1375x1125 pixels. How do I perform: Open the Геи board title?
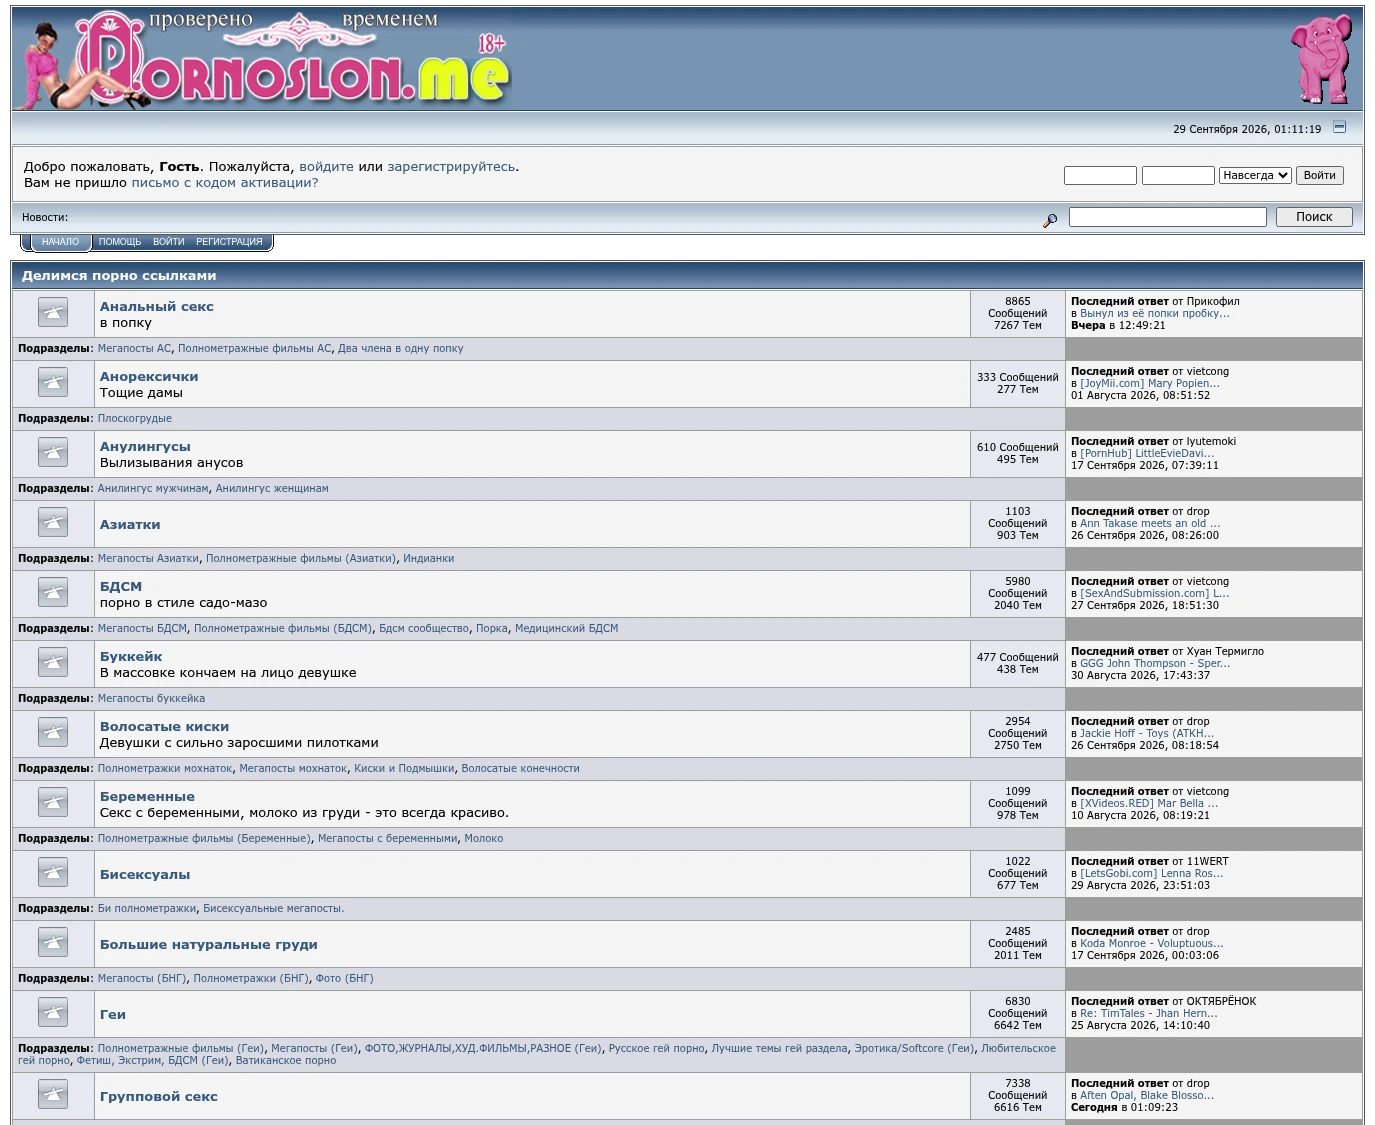[x=113, y=1015]
